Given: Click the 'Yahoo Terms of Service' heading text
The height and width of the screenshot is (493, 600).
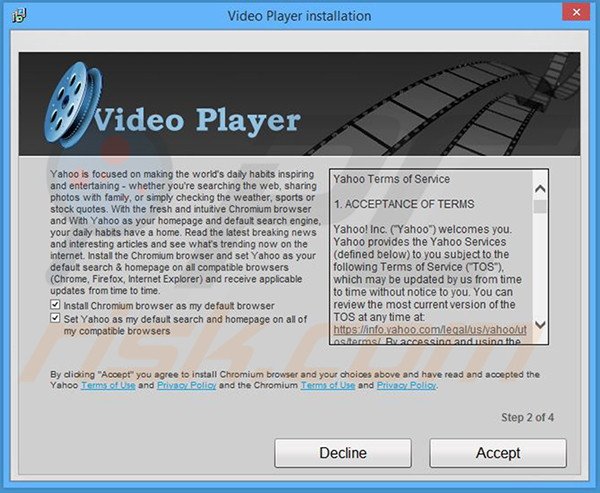Looking at the screenshot, I should coord(391,179).
